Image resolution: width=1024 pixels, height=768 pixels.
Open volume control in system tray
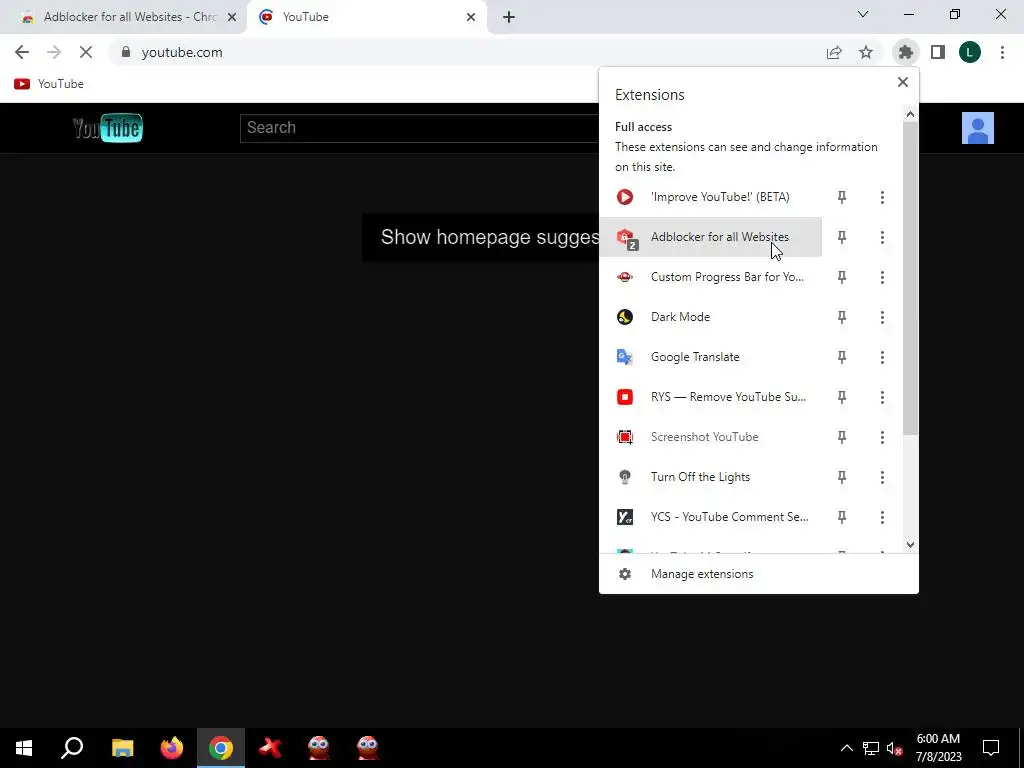point(895,748)
